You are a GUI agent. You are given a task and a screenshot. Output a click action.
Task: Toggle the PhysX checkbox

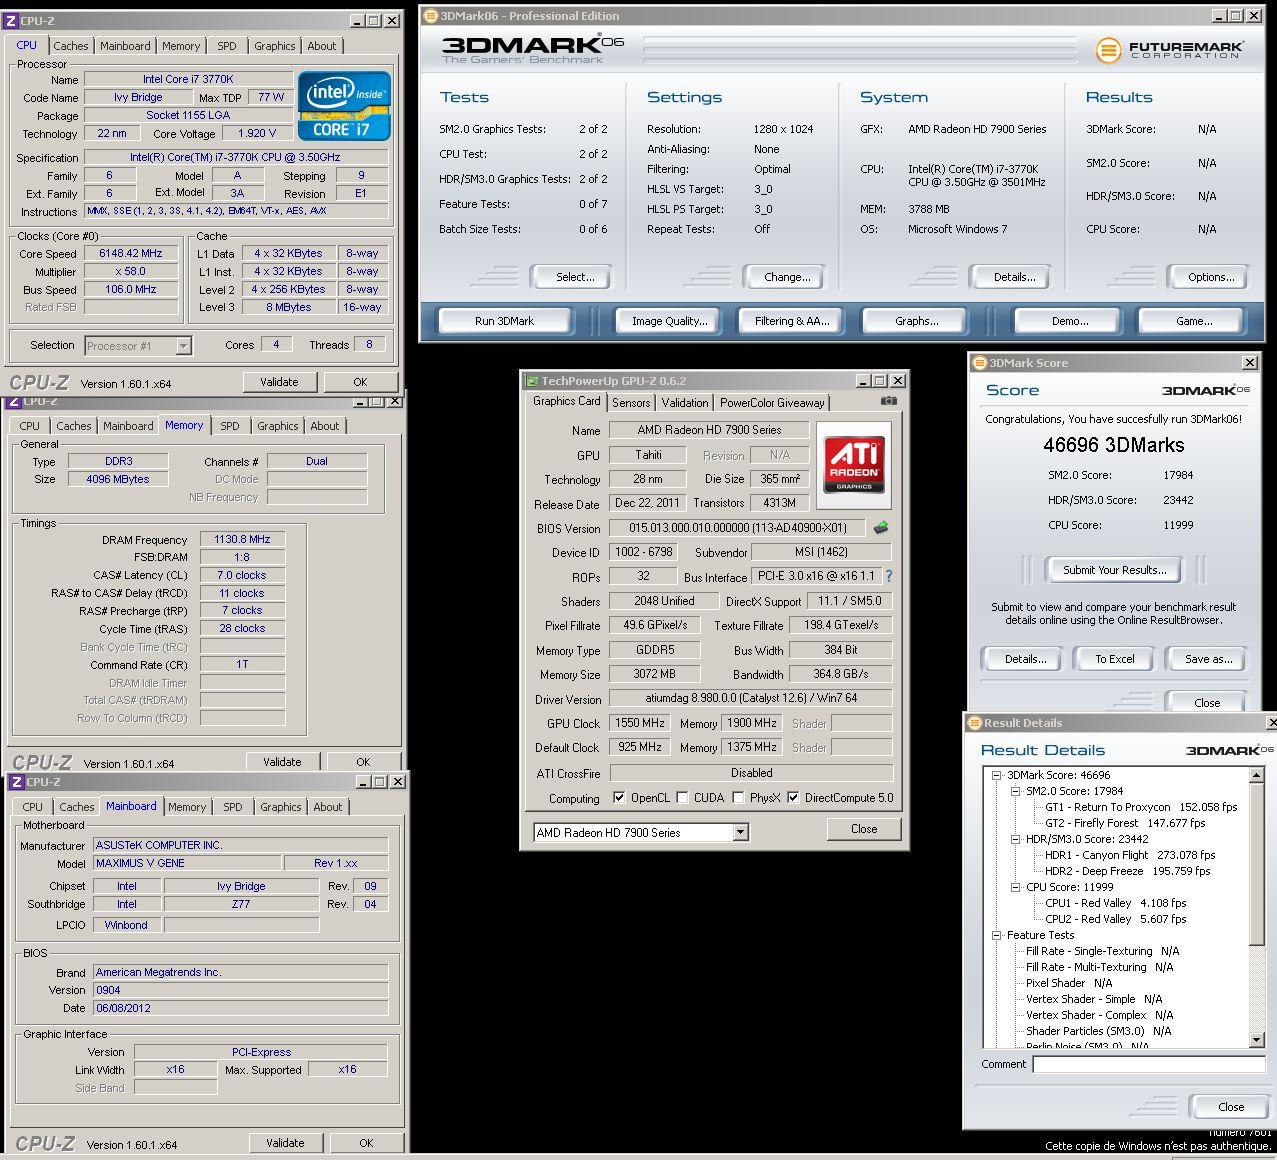738,798
